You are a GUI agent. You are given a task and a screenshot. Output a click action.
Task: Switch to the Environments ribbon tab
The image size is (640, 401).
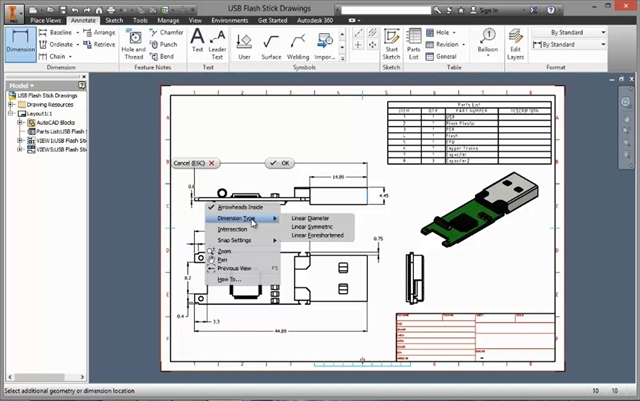point(230,20)
